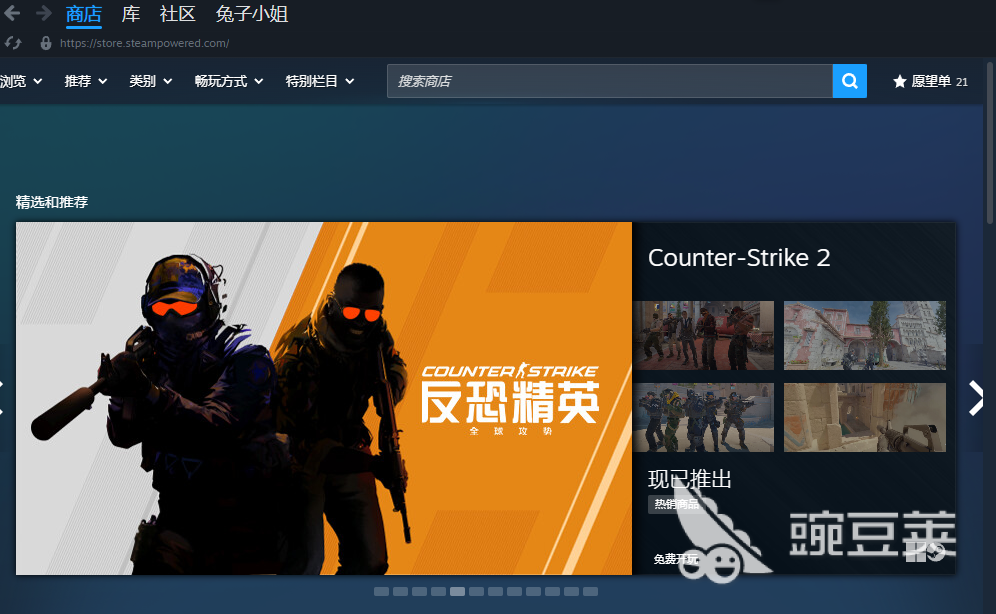This screenshot has height=614, width=996.
Task: Open the 商店 tab
Action: (x=84, y=14)
